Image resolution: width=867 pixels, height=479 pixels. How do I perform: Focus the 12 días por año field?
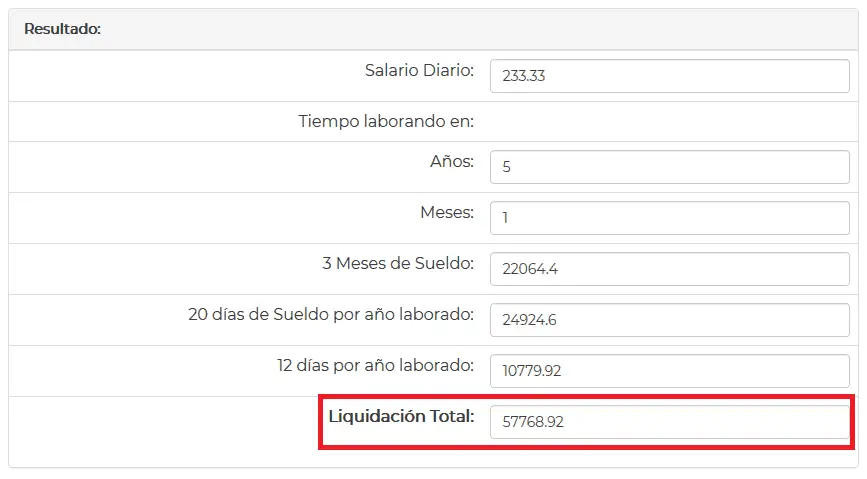[669, 370]
